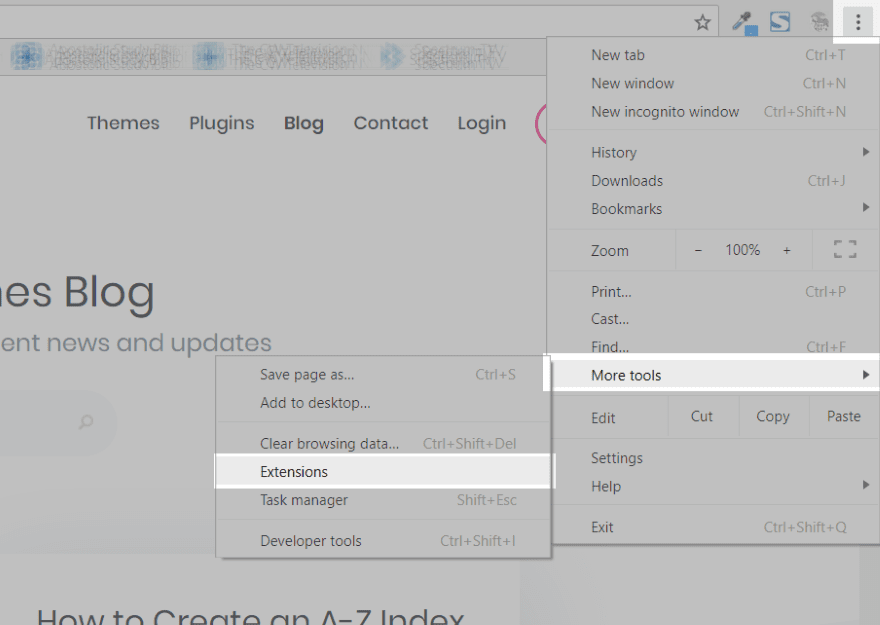This screenshot has height=625, width=880.
Task: Enter fullscreen using the zoom row icon
Action: pos(845,250)
